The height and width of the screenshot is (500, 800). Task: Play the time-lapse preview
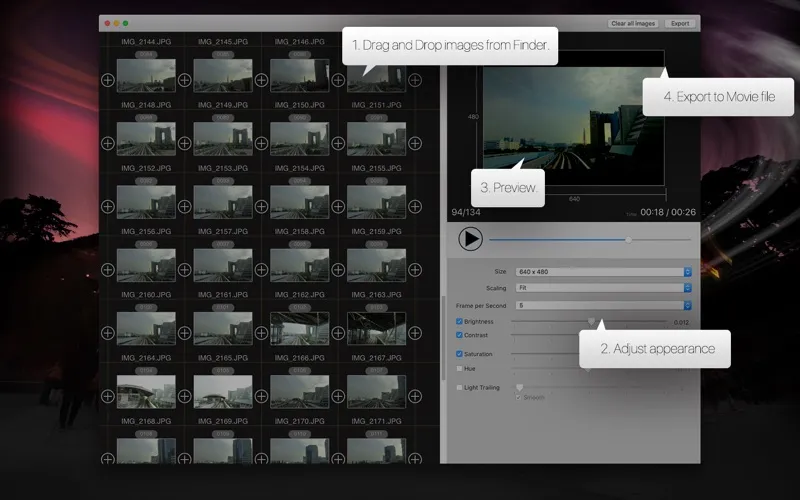tap(470, 239)
